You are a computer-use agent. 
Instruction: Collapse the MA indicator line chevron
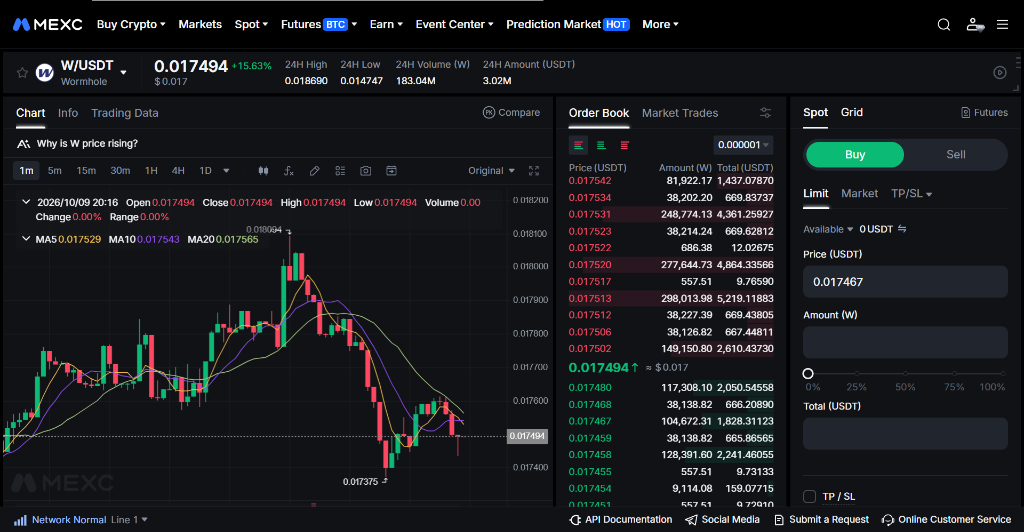[x=26, y=239]
